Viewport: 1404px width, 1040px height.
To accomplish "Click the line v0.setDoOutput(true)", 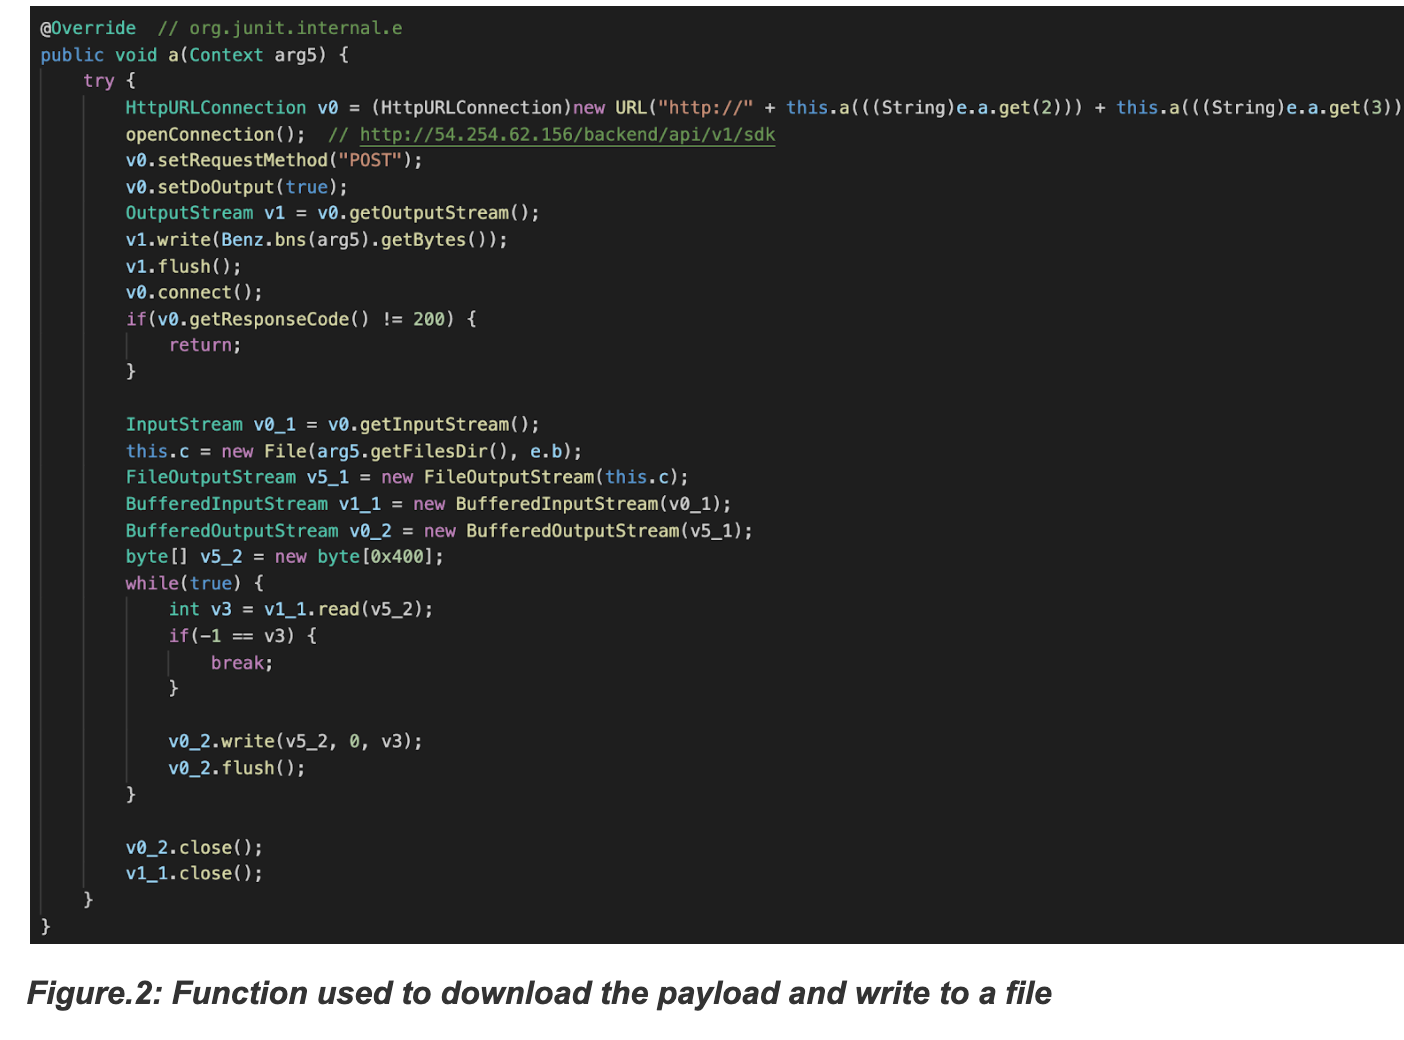I will pyautogui.click(x=237, y=187).
